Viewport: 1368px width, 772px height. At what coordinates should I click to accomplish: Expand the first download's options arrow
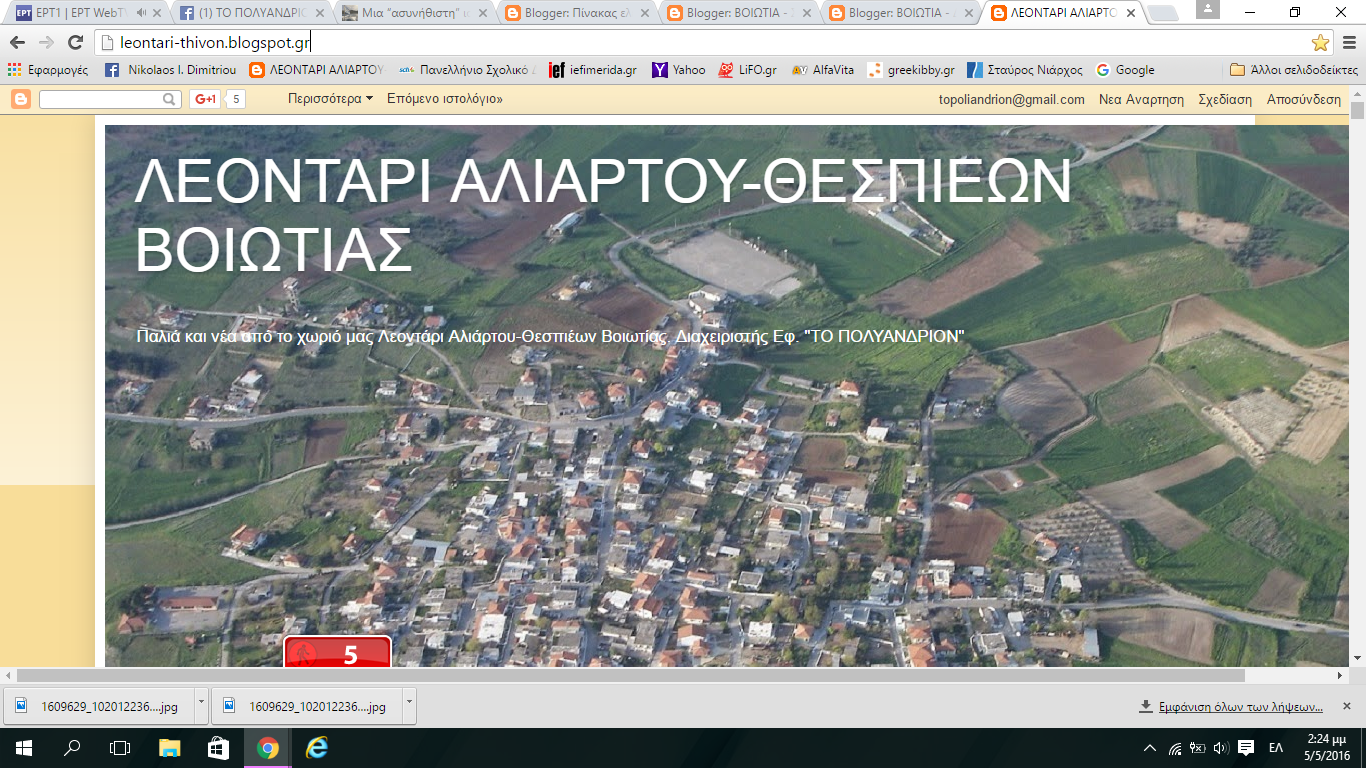[201, 706]
